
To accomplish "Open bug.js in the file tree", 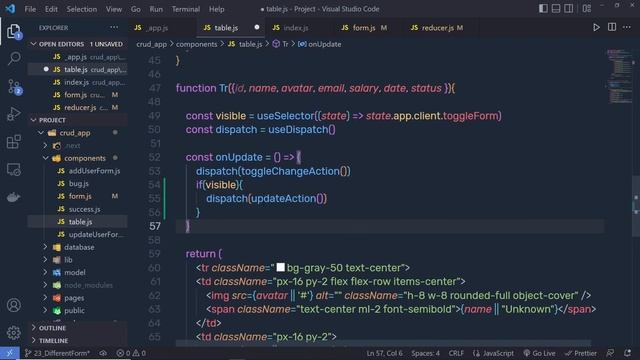I will [78, 183].
